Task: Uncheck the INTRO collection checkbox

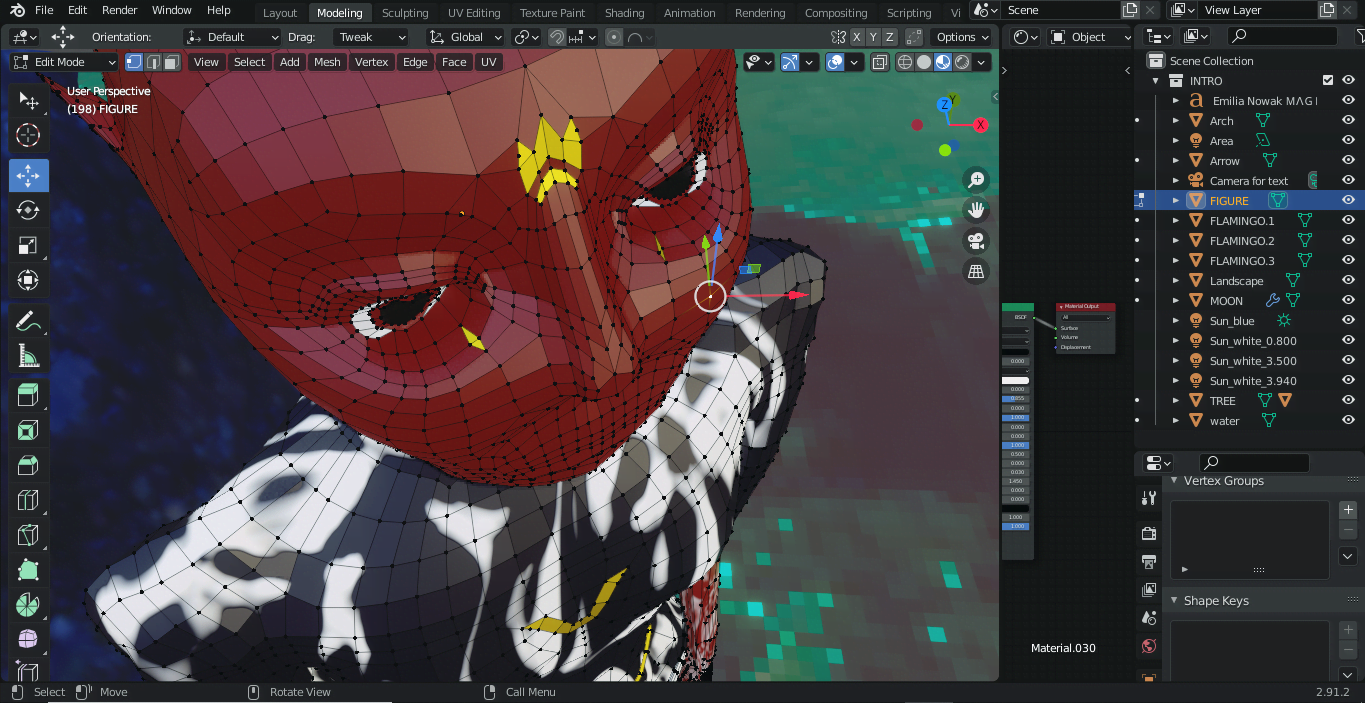Action: (x=1328, y=81)
